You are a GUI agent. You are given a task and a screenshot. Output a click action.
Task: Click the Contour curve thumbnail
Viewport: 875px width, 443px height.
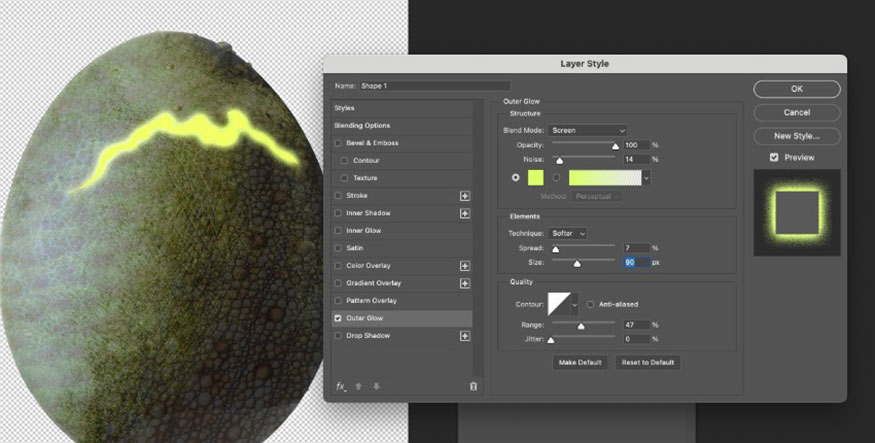point(559,305)
